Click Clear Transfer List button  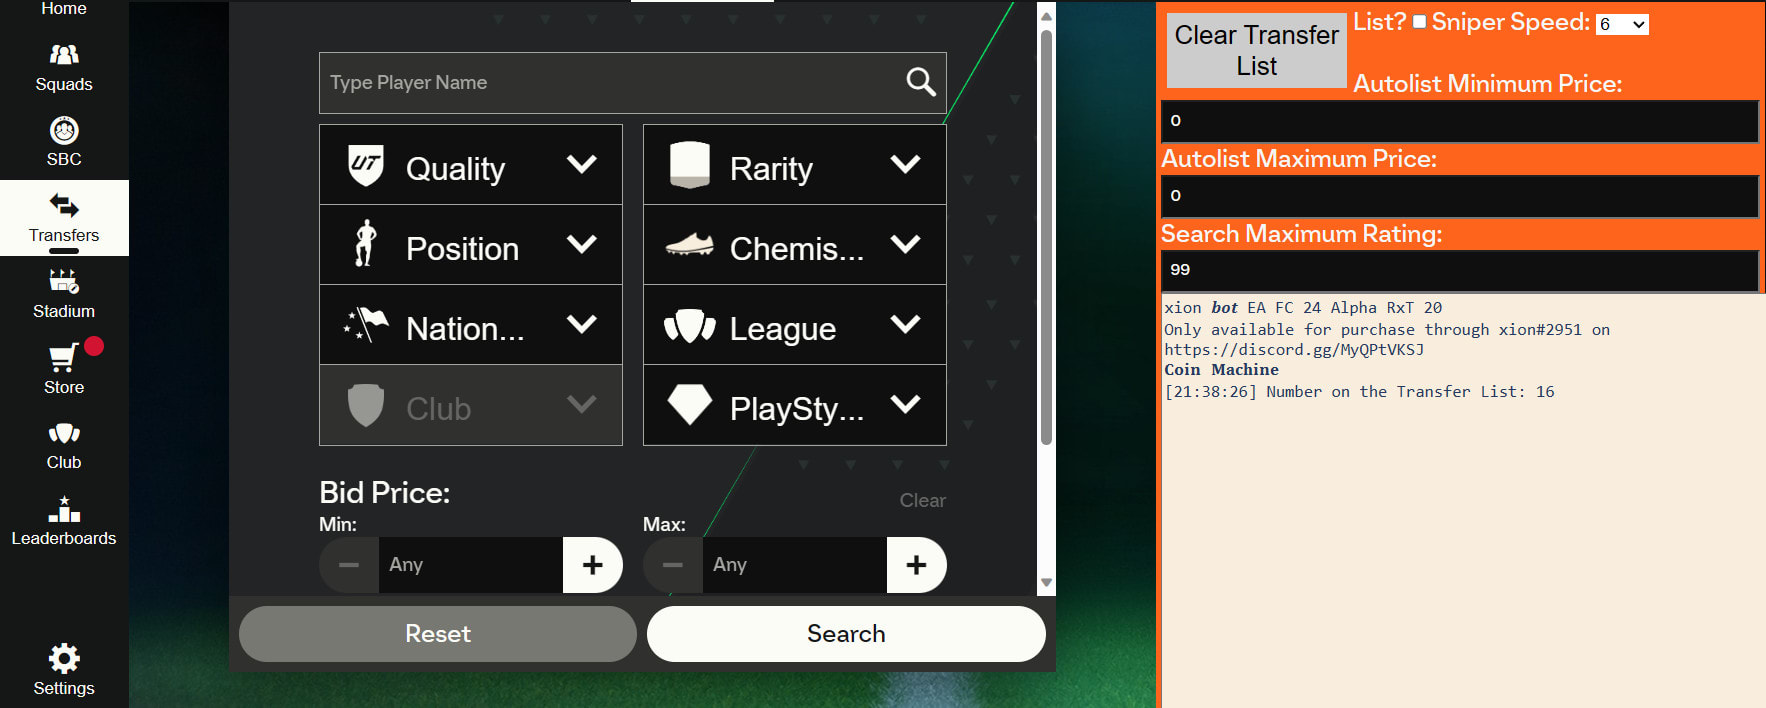(x=1257, y=50)
